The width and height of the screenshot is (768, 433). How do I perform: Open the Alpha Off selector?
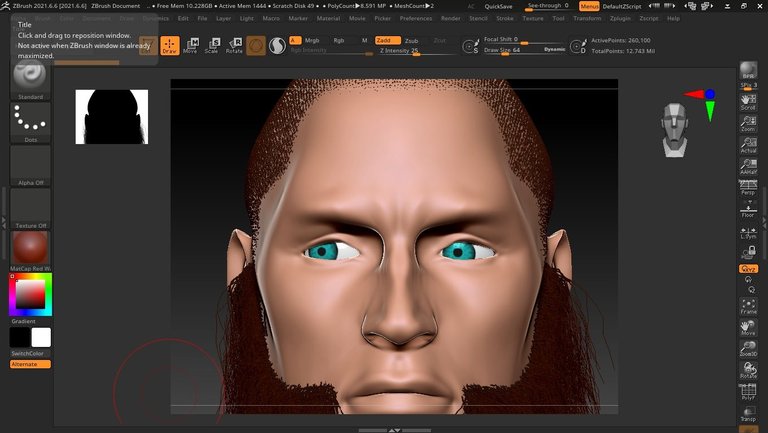[30, 166]
